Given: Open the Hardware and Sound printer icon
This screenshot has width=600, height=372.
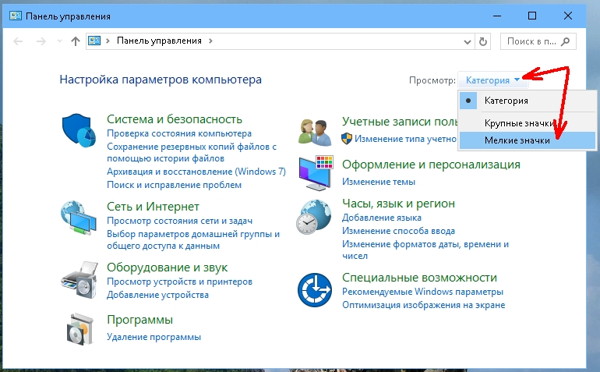Looking at the screenshot, I should click(79, 280).
